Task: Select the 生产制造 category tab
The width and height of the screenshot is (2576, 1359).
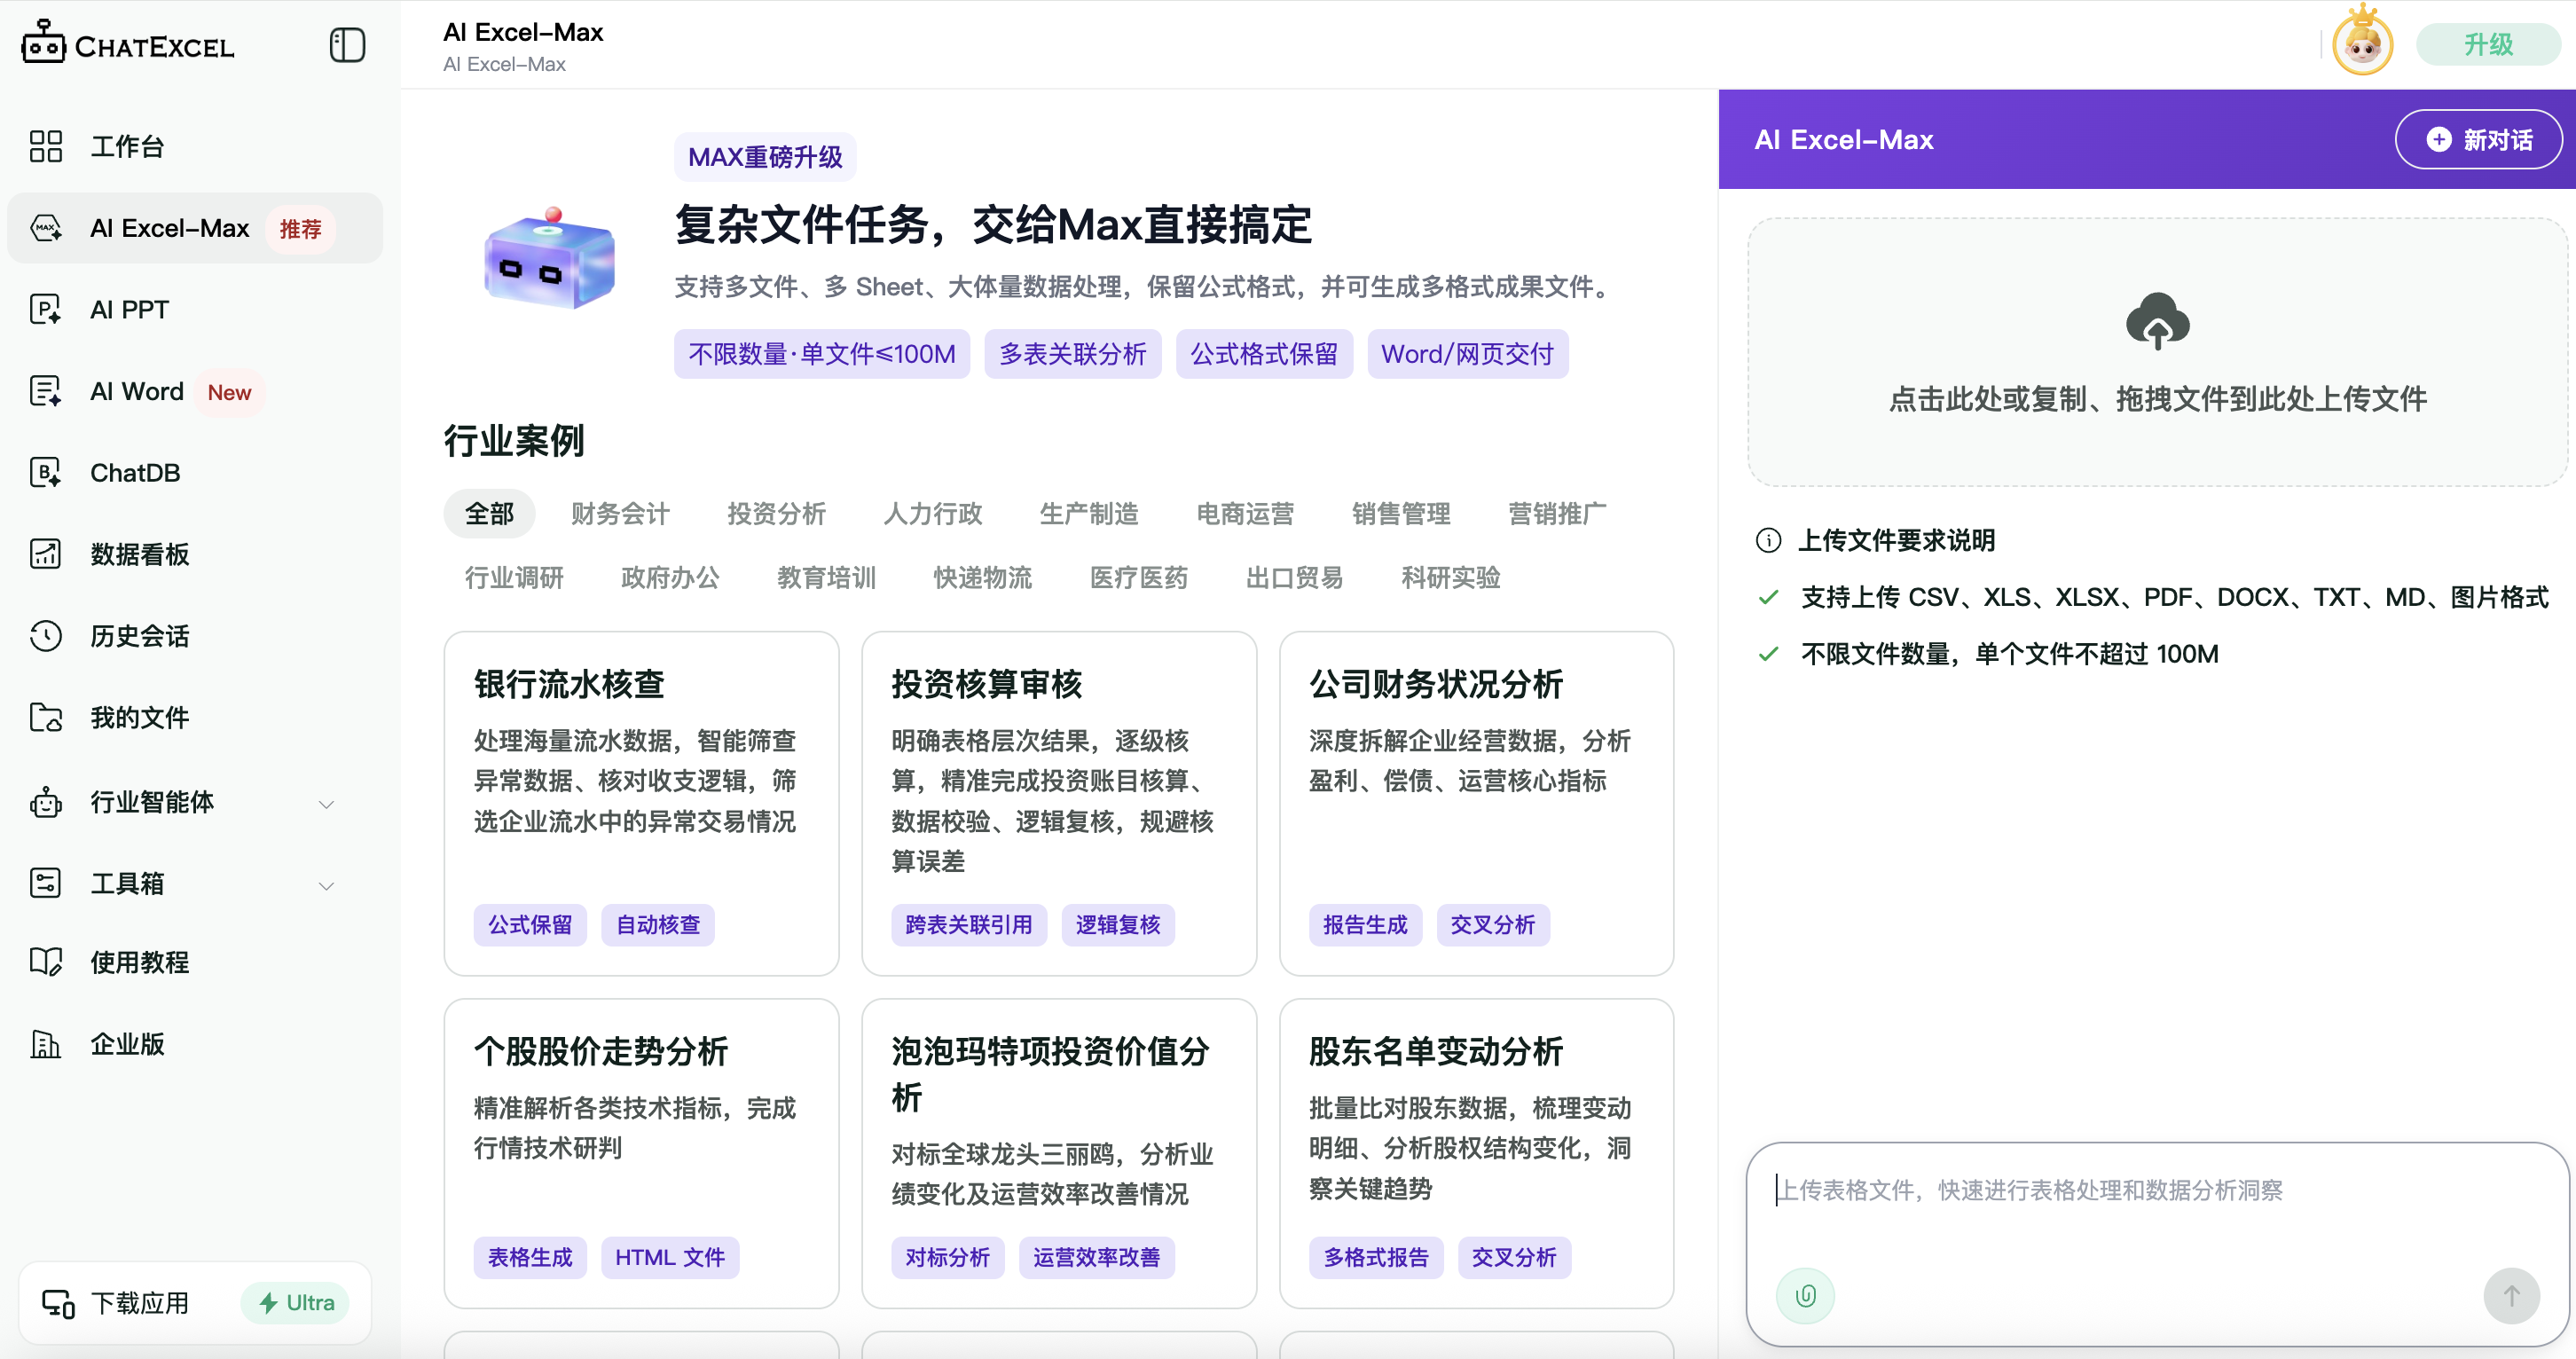Action: (1089, 513)
